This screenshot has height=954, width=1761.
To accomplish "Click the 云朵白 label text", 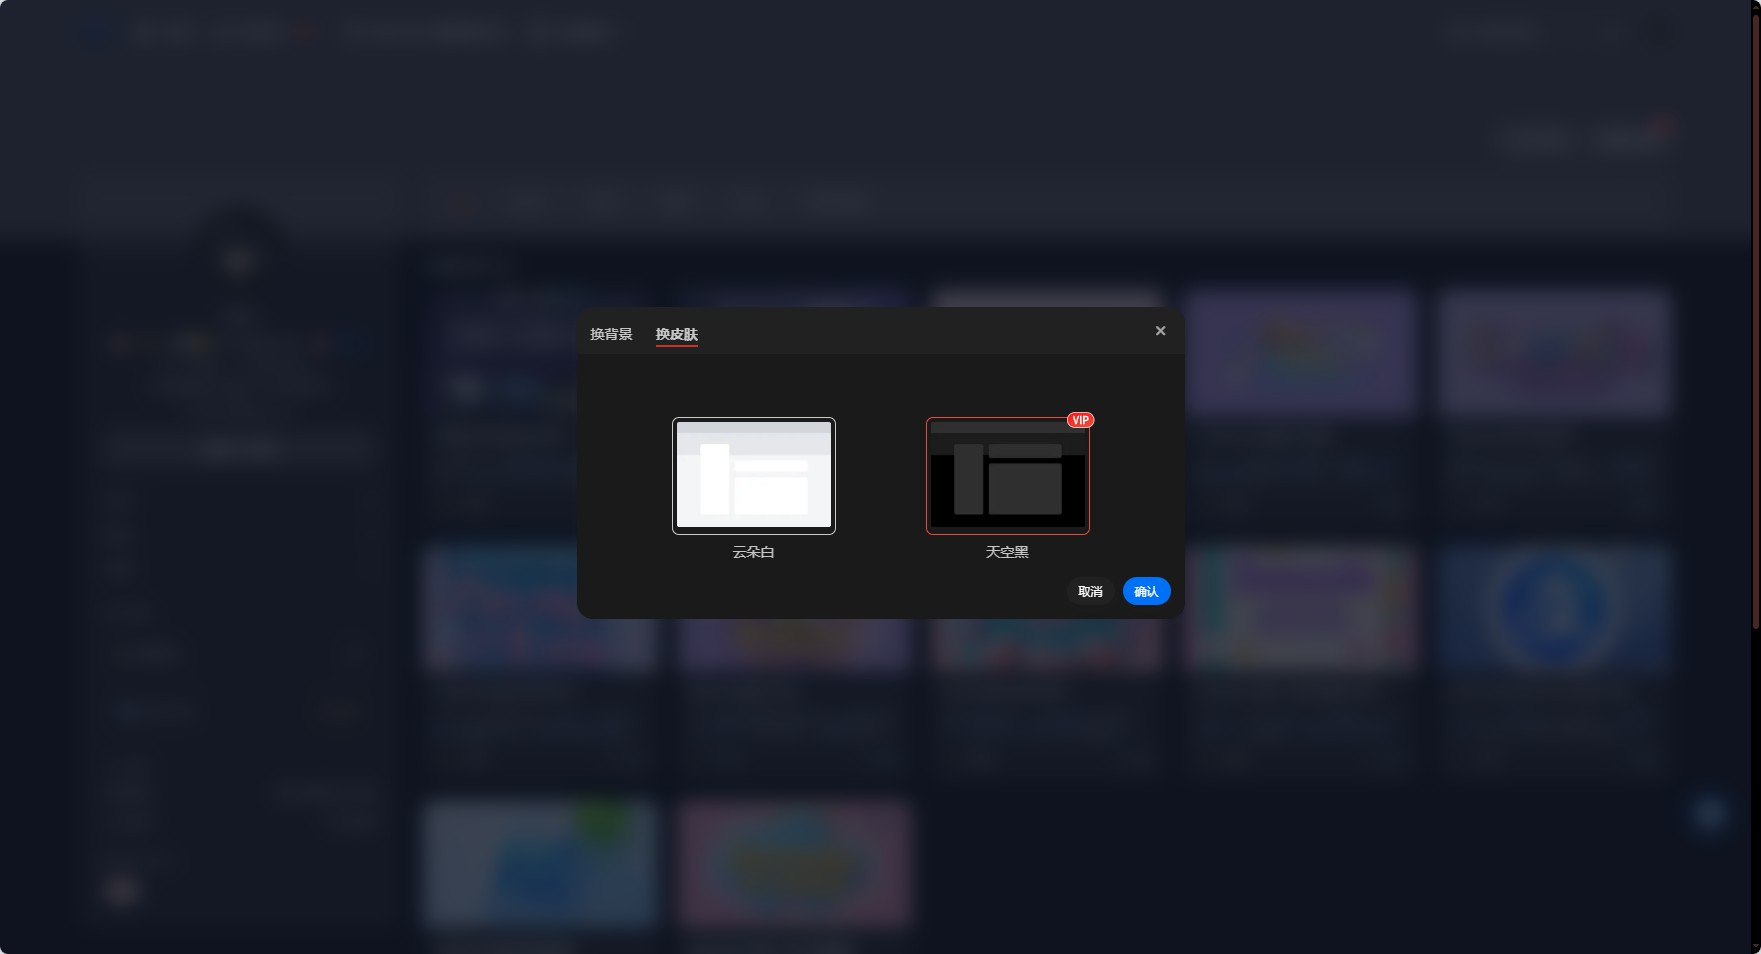I will point(754,552).
